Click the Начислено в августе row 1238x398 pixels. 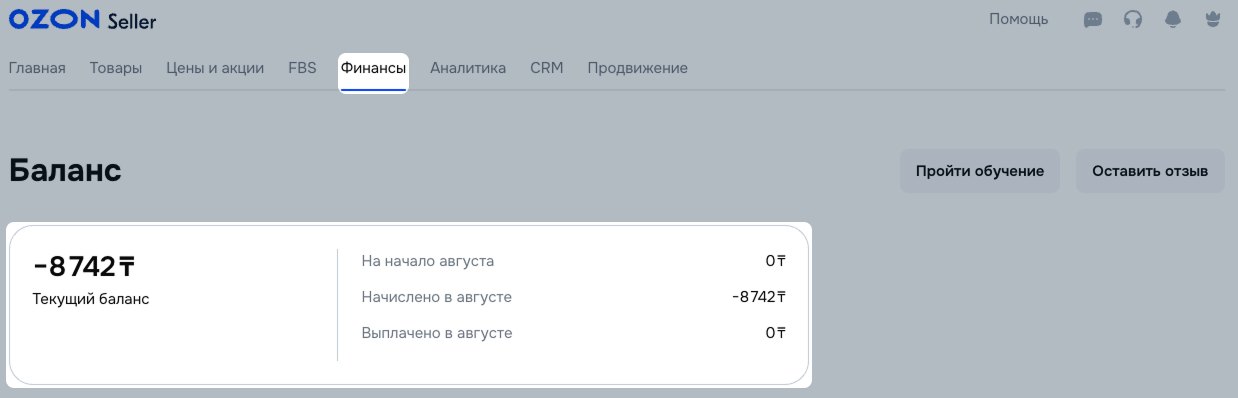574,297
